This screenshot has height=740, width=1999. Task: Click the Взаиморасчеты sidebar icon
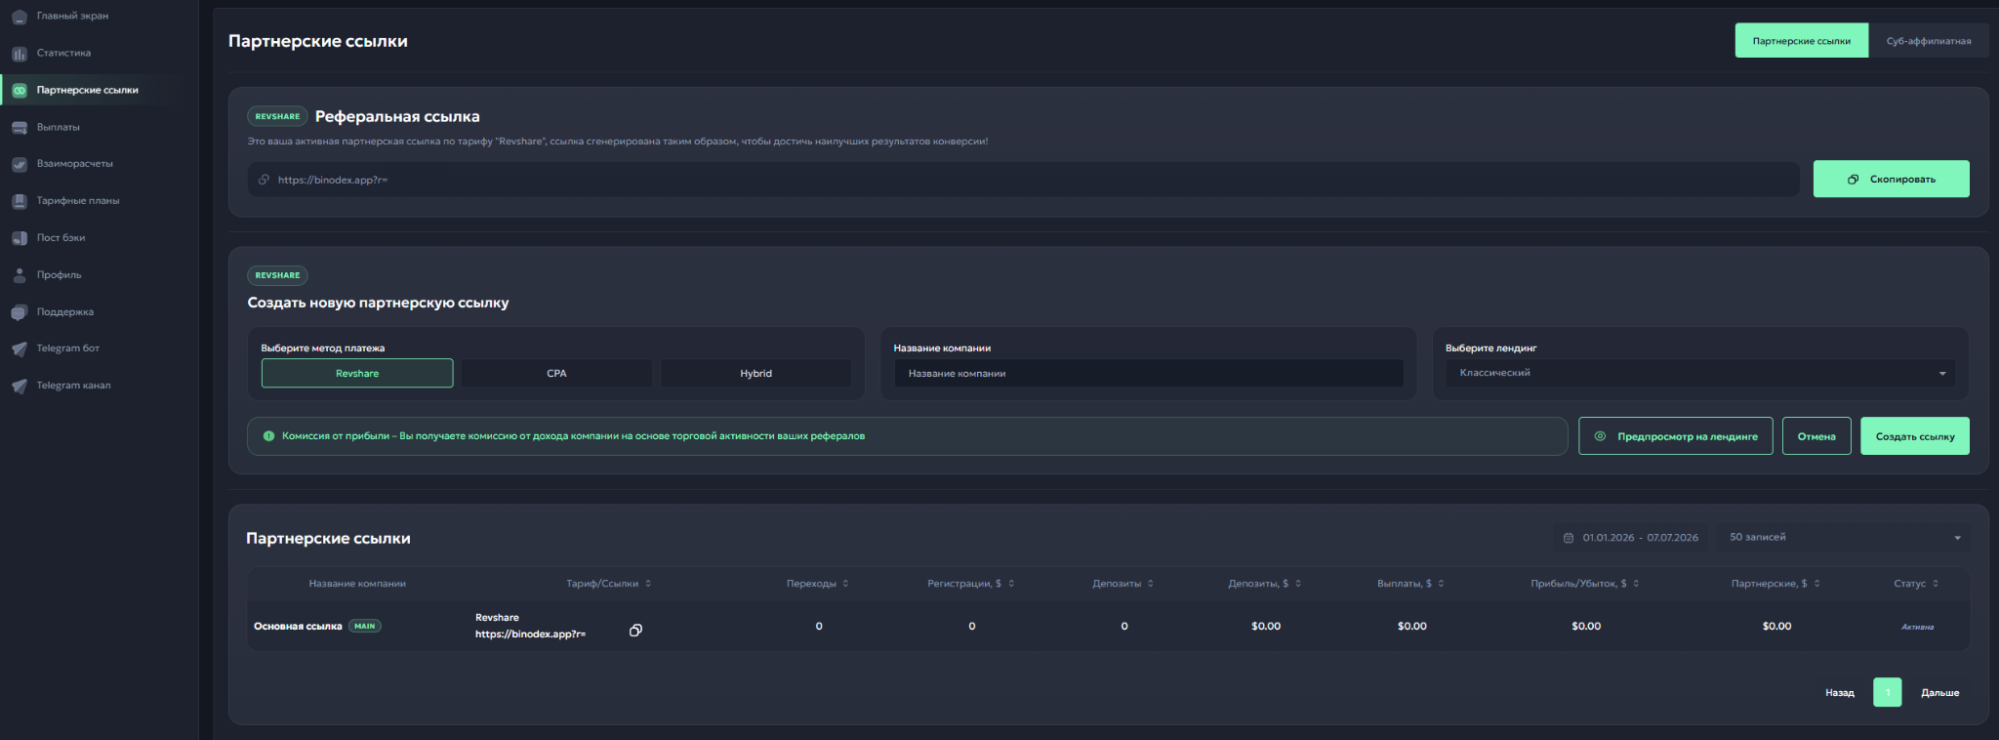point(19,164)
